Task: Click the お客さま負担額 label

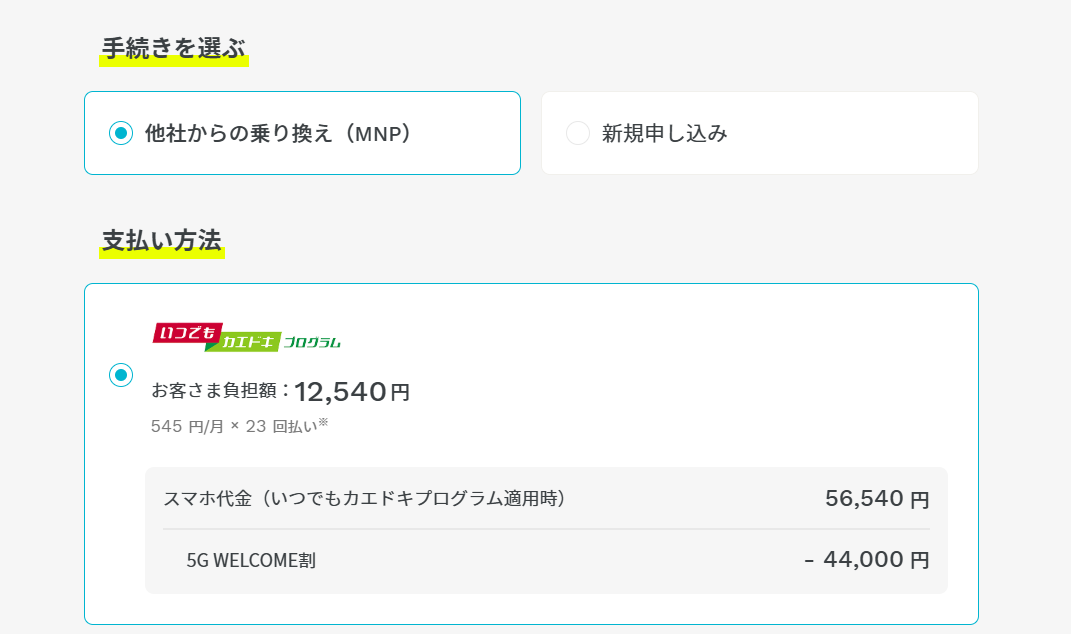Action: coord(220,391)
